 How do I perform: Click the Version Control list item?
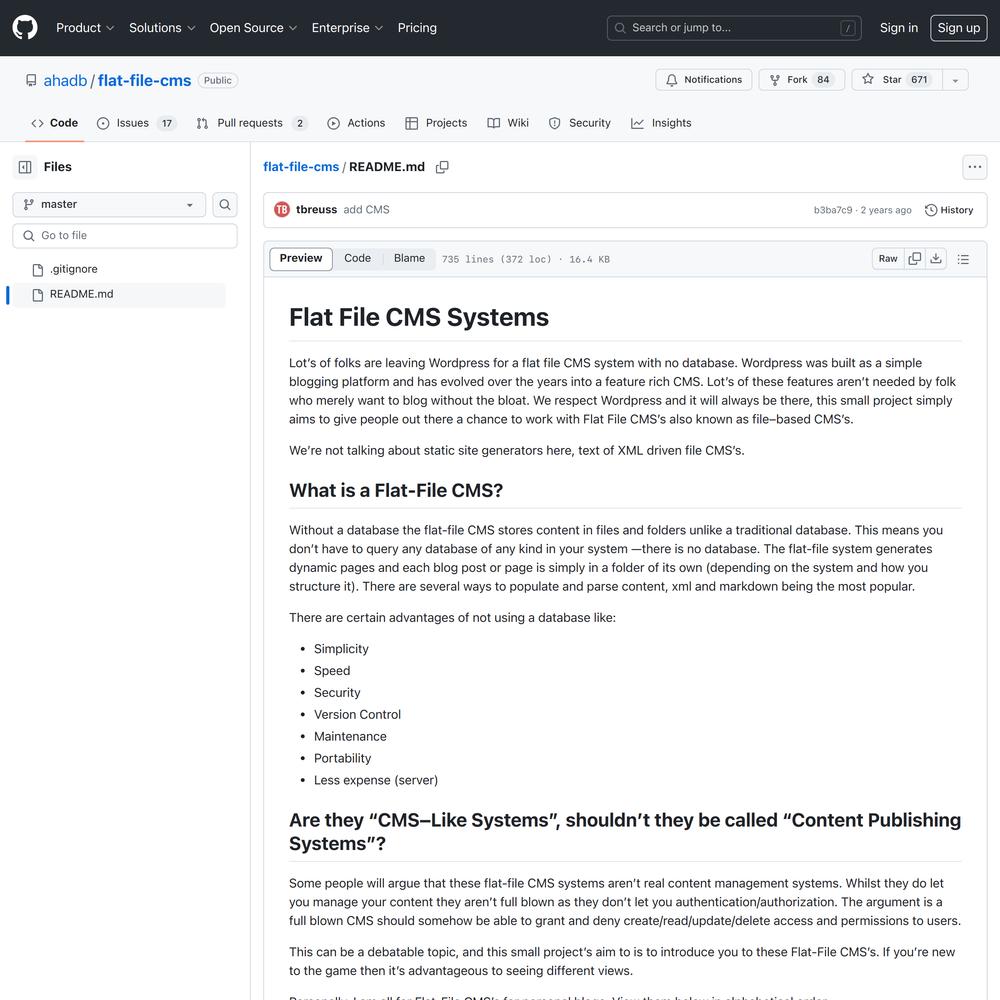coord(357,715)
